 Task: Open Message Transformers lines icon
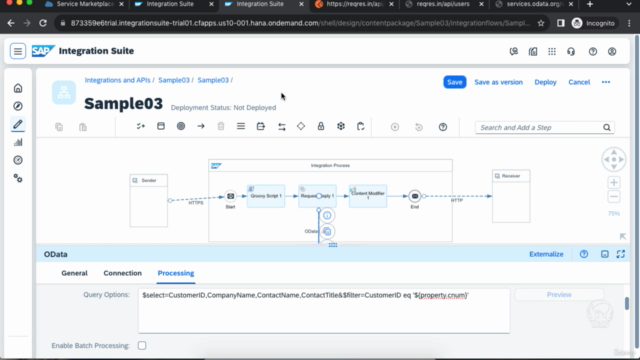[241, 127]
